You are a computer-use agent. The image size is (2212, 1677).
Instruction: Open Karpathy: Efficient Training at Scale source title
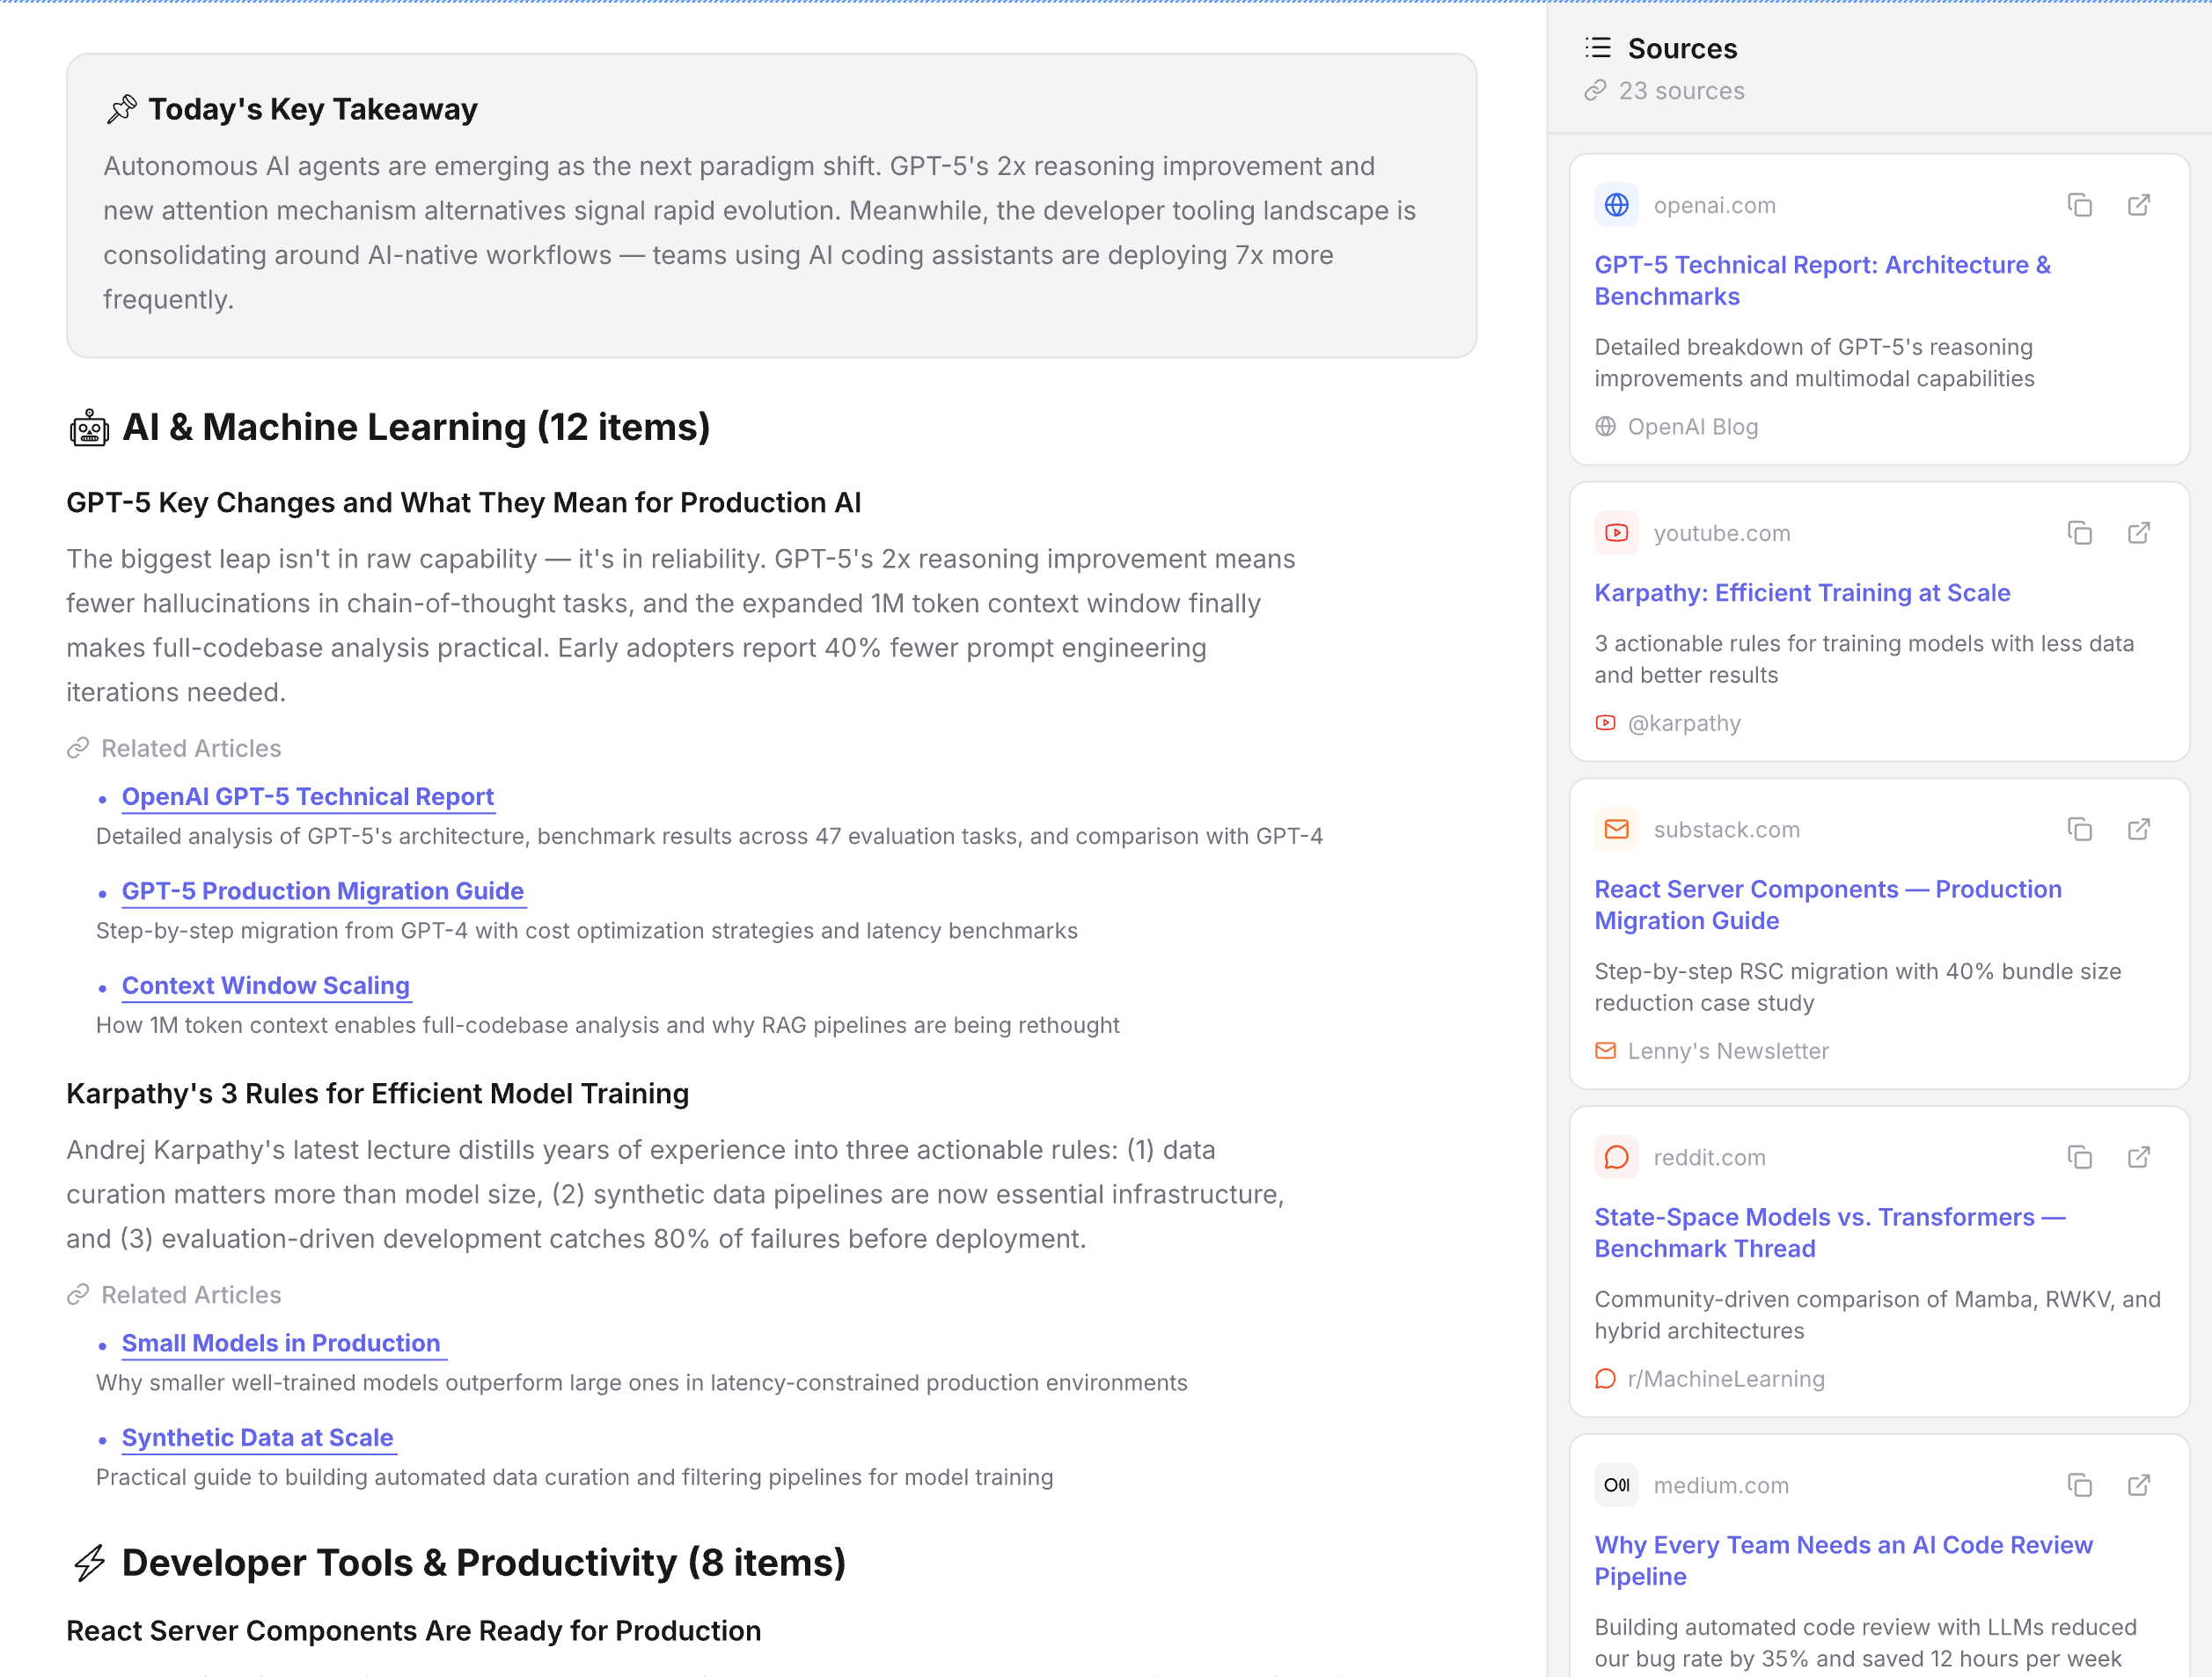1801,593
